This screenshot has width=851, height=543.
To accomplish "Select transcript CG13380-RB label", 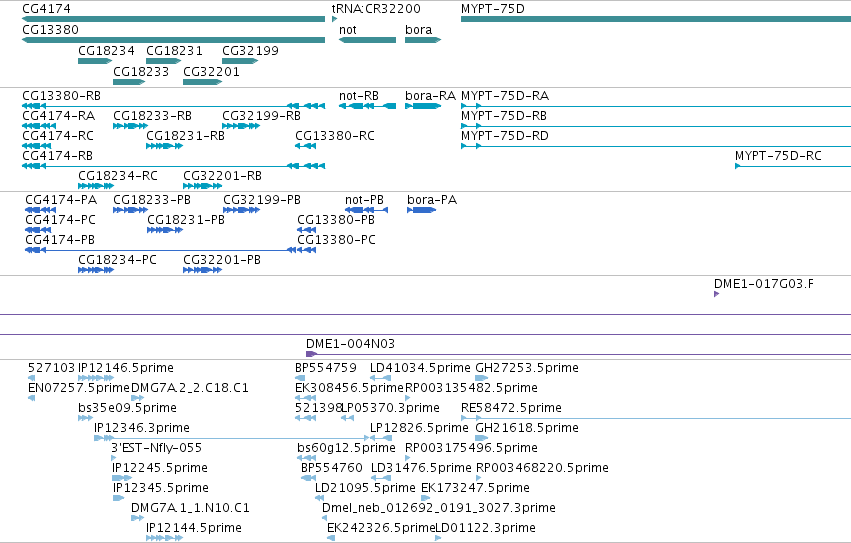I will 61,96.
